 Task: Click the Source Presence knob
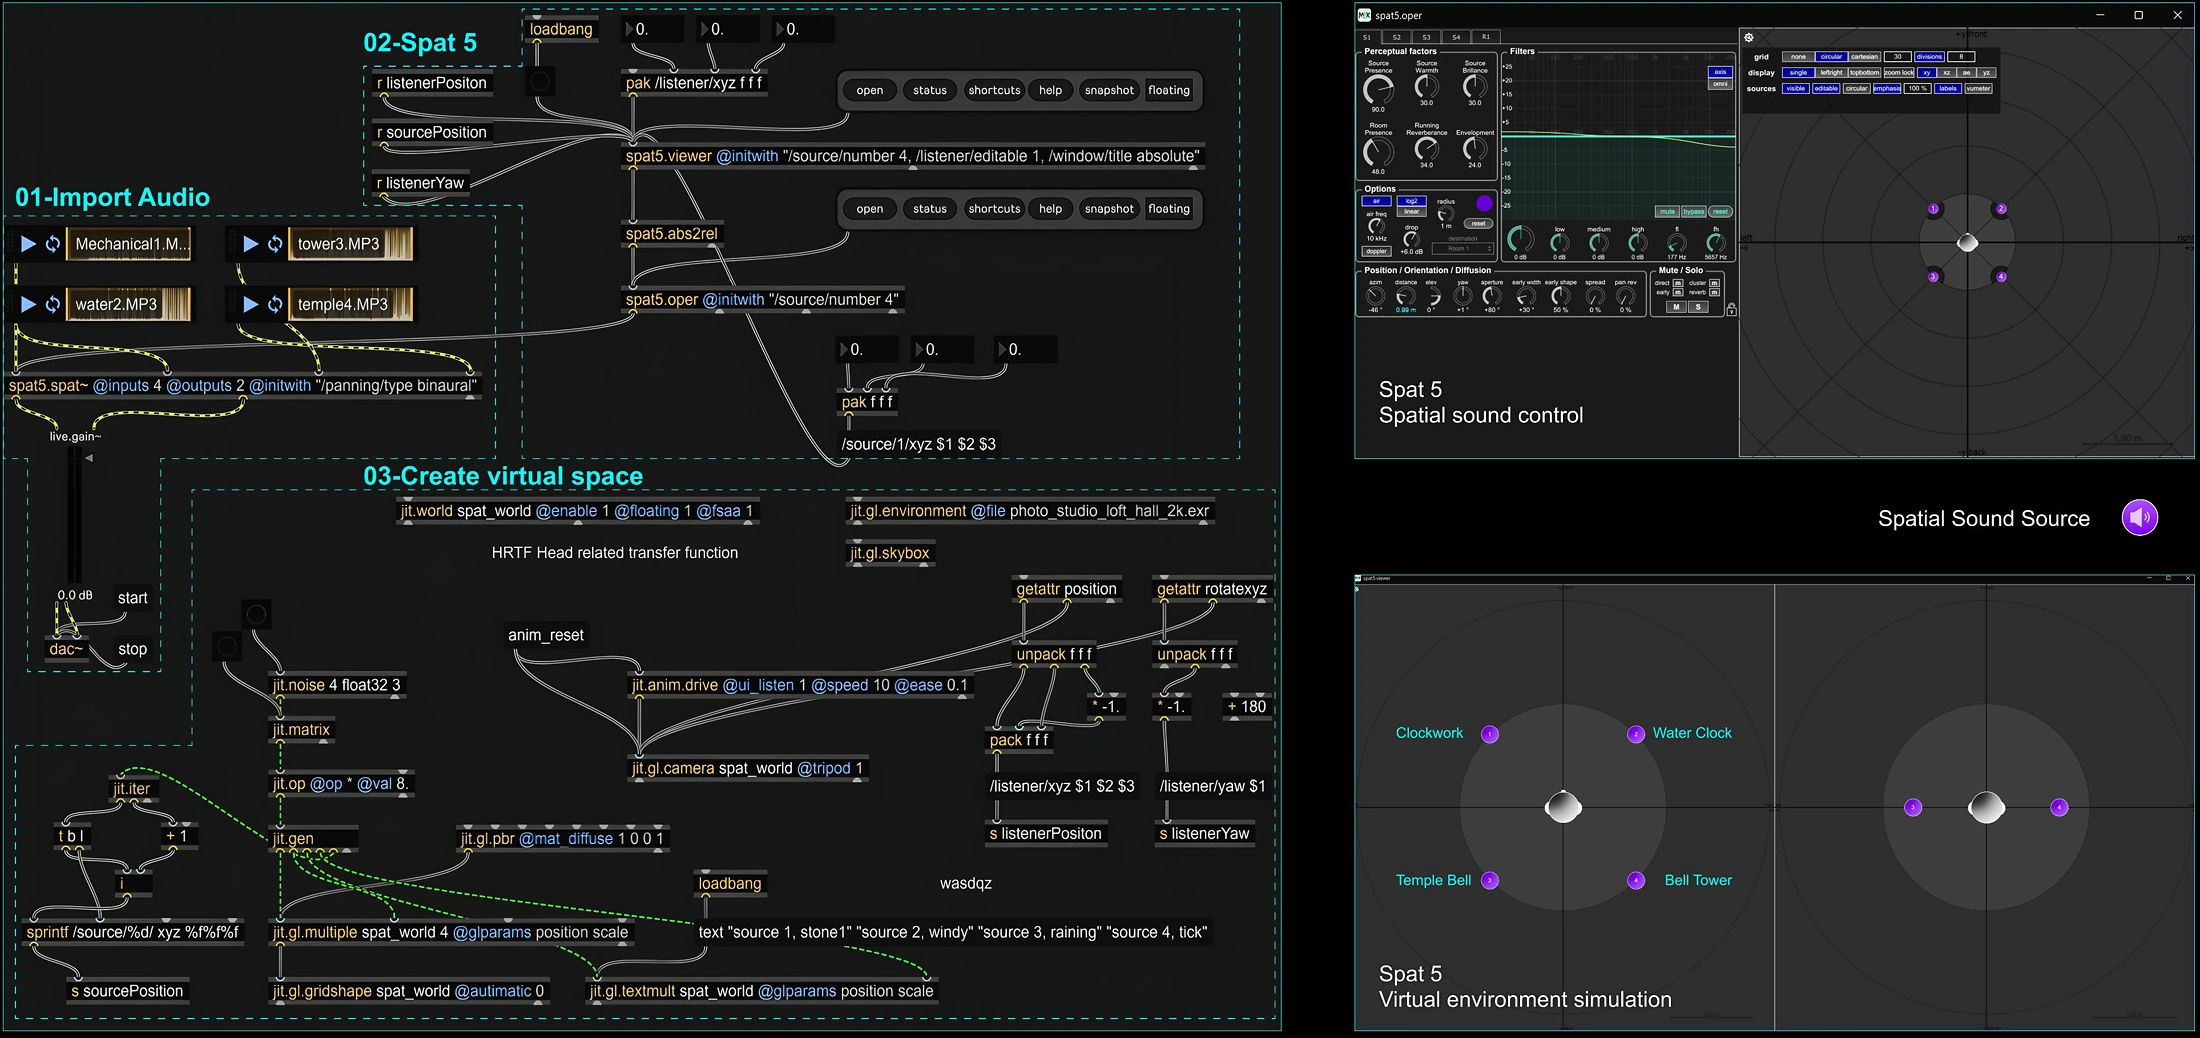tap(1378, 89)
